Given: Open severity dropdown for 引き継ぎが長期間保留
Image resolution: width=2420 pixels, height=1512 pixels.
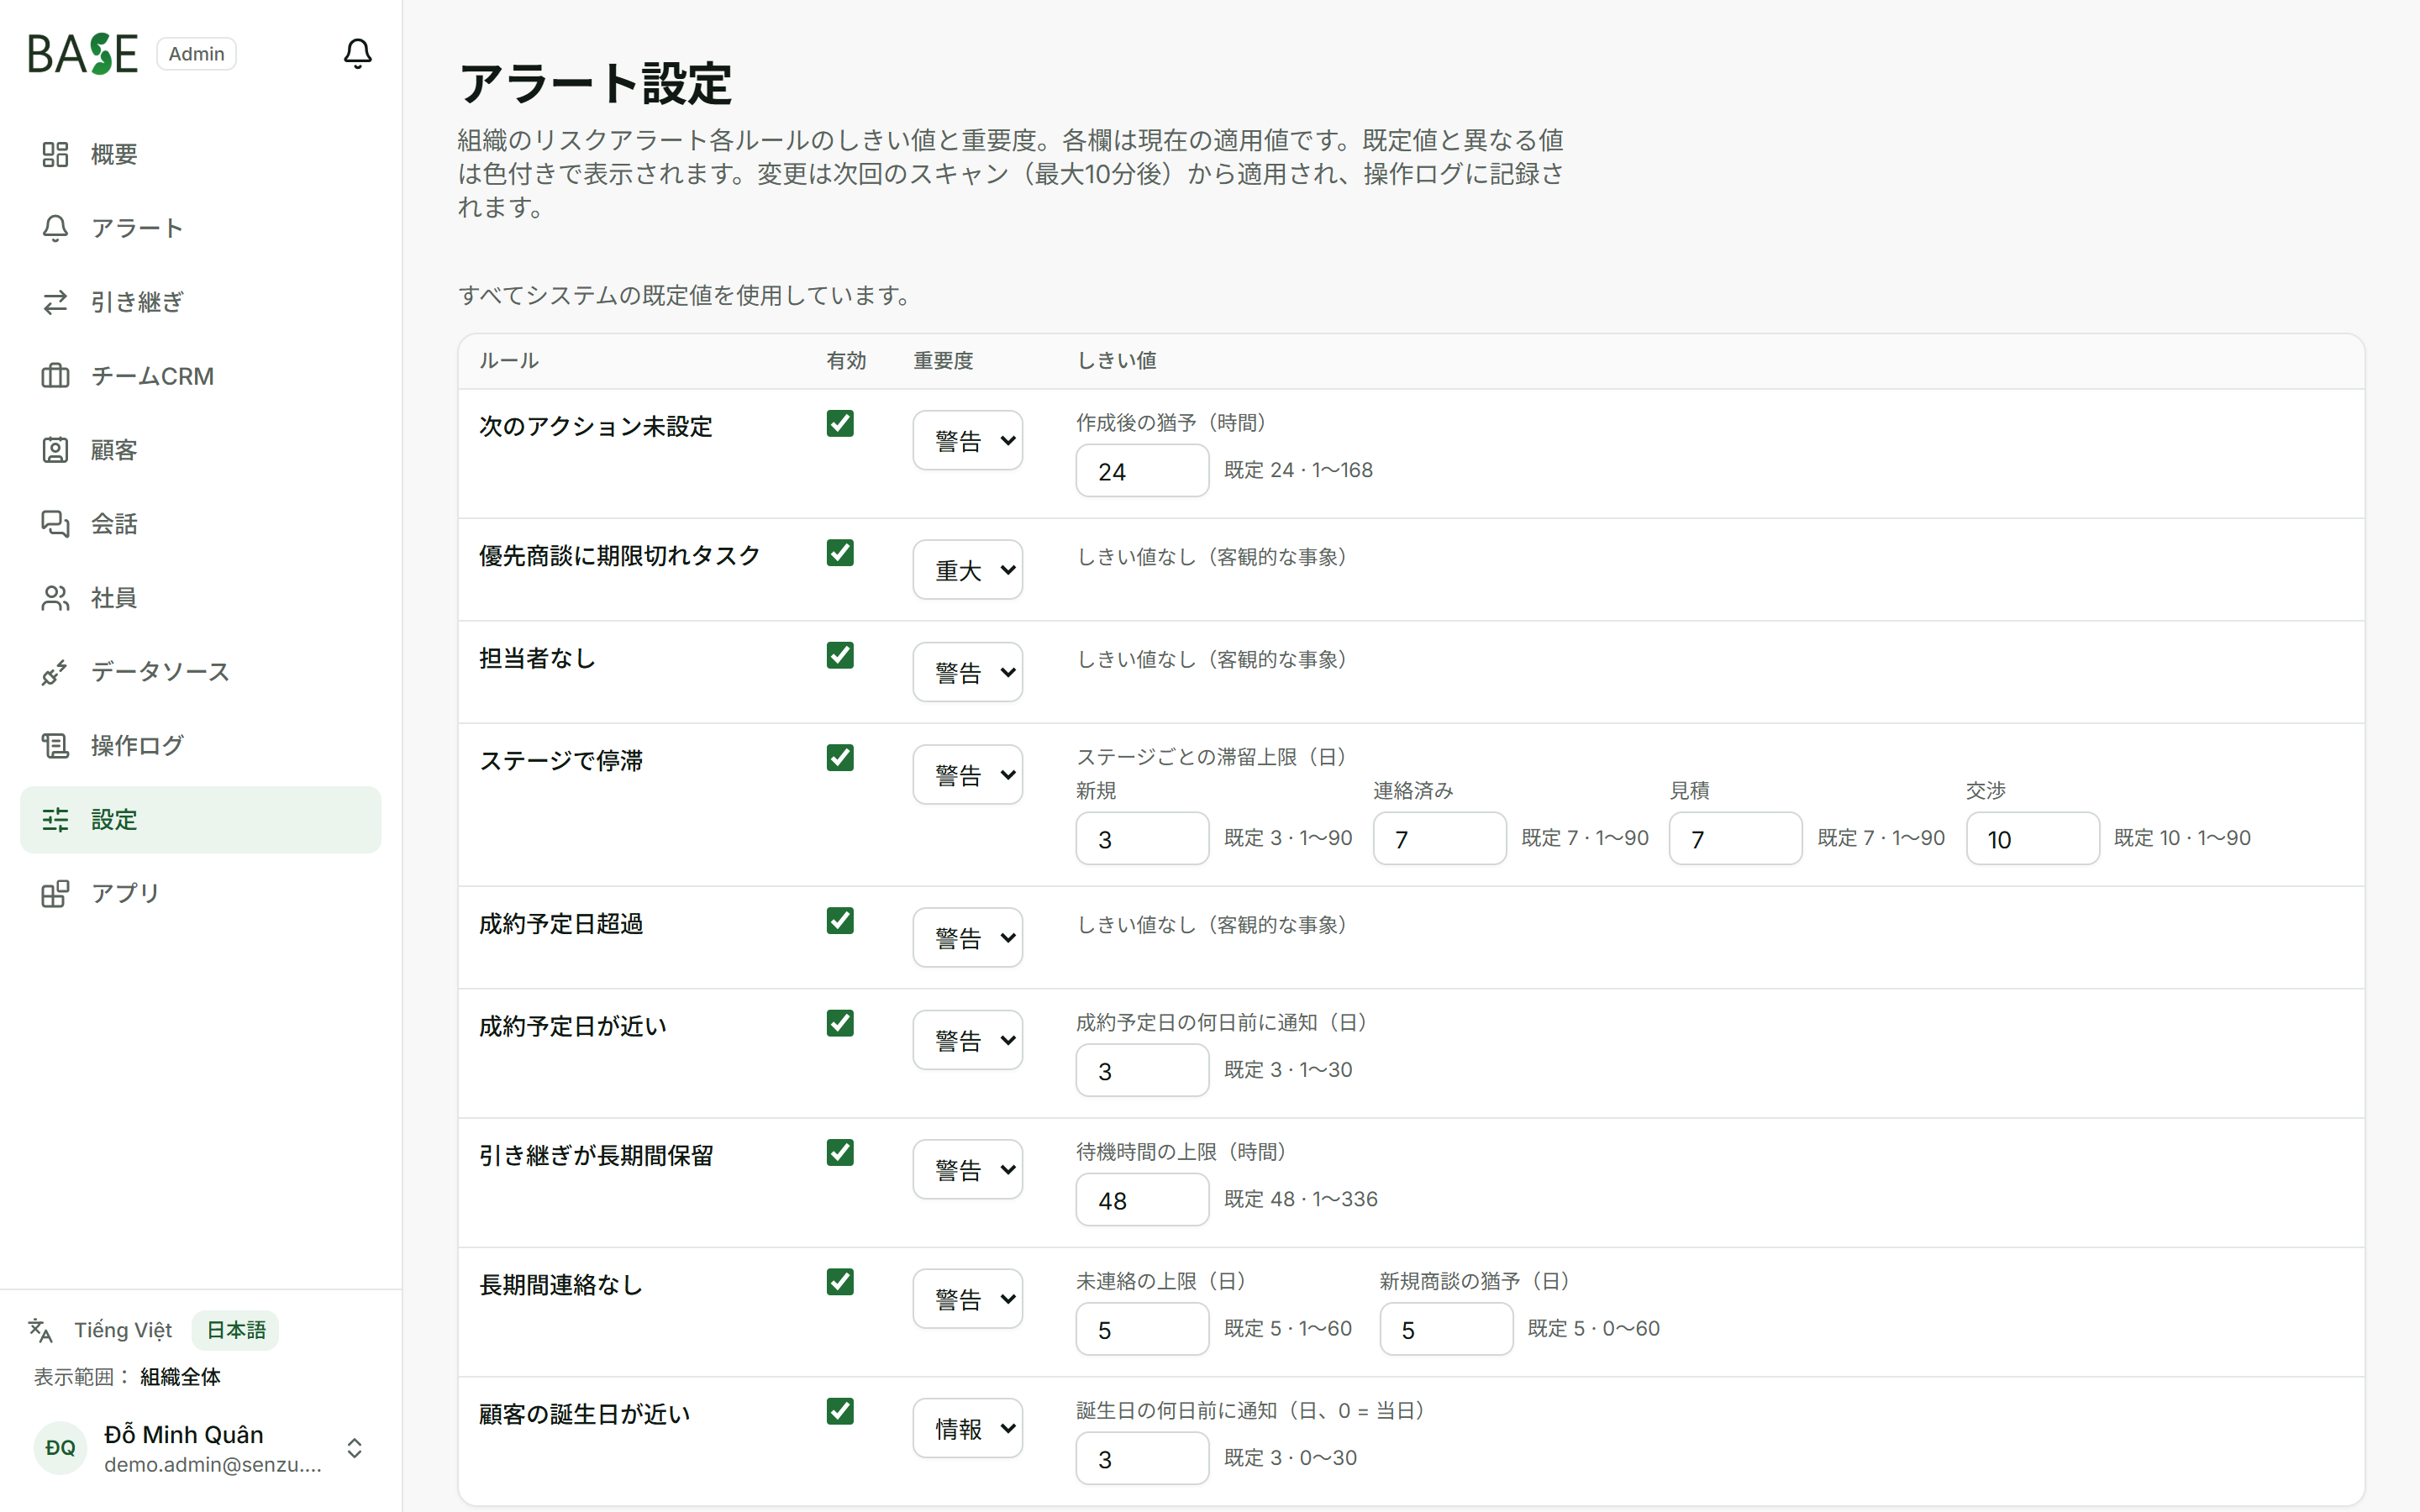Looking at the screenshot, I should pyautogui.click(x=967, y=1169).
